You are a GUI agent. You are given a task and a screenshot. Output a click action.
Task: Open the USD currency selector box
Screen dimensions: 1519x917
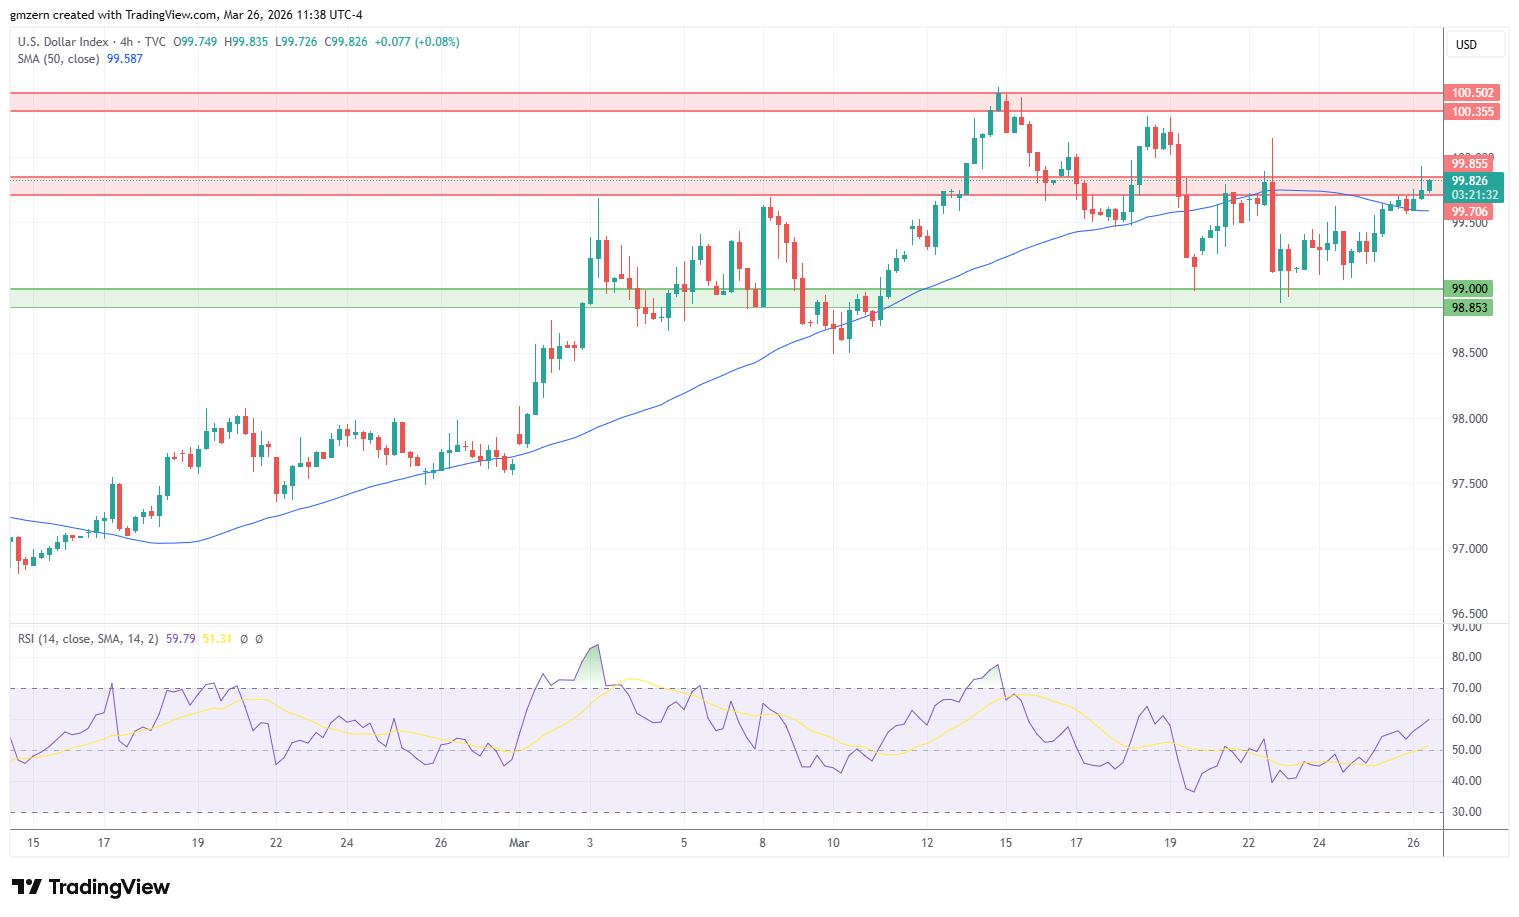[x=1474, y=44]
